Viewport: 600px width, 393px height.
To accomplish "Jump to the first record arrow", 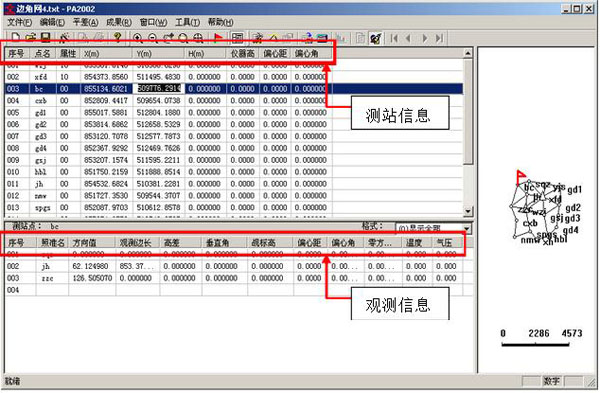I will 394,38.
